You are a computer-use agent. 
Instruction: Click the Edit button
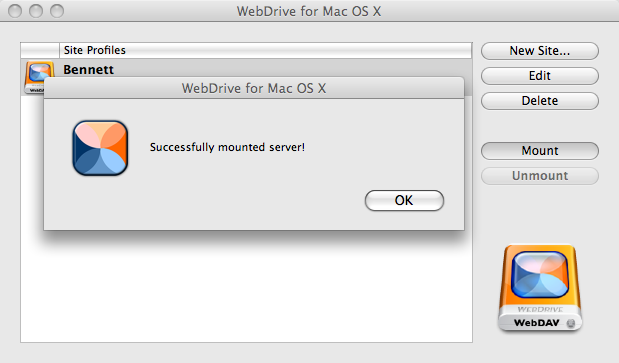(540, 76)
